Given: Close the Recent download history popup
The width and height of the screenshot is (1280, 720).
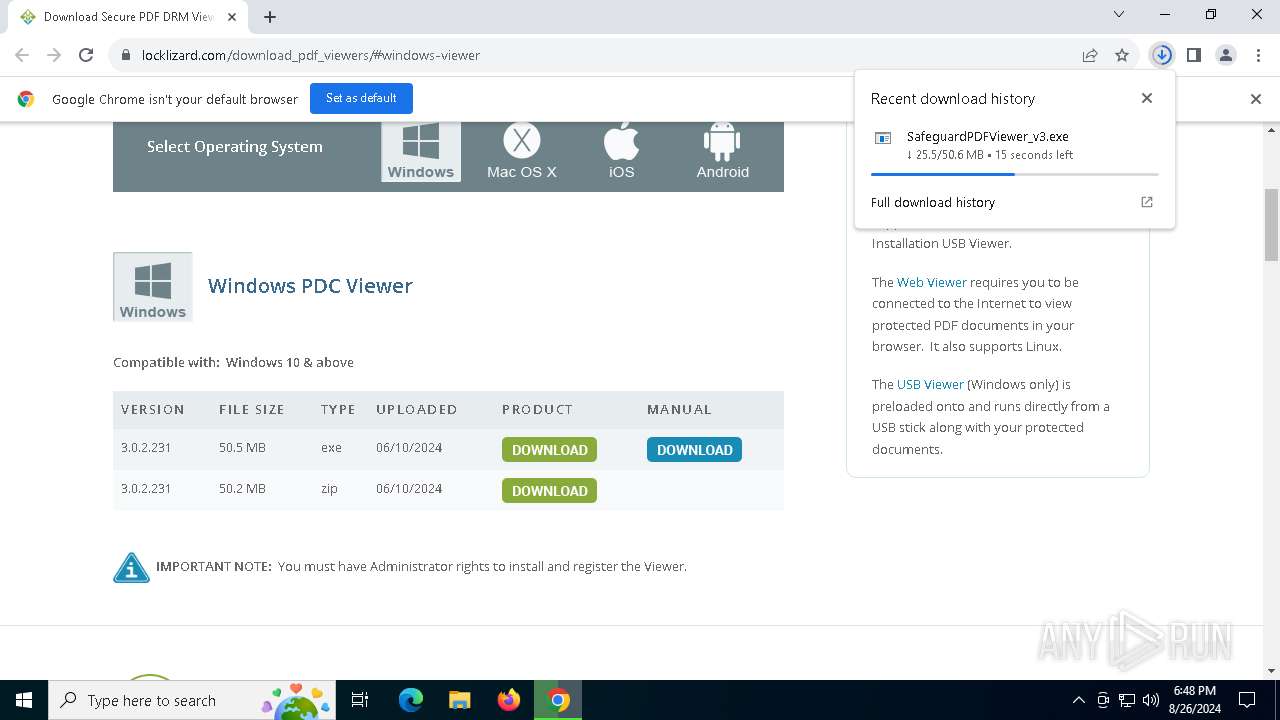Looking at the screenshot, I should [x=1147, y=98].
